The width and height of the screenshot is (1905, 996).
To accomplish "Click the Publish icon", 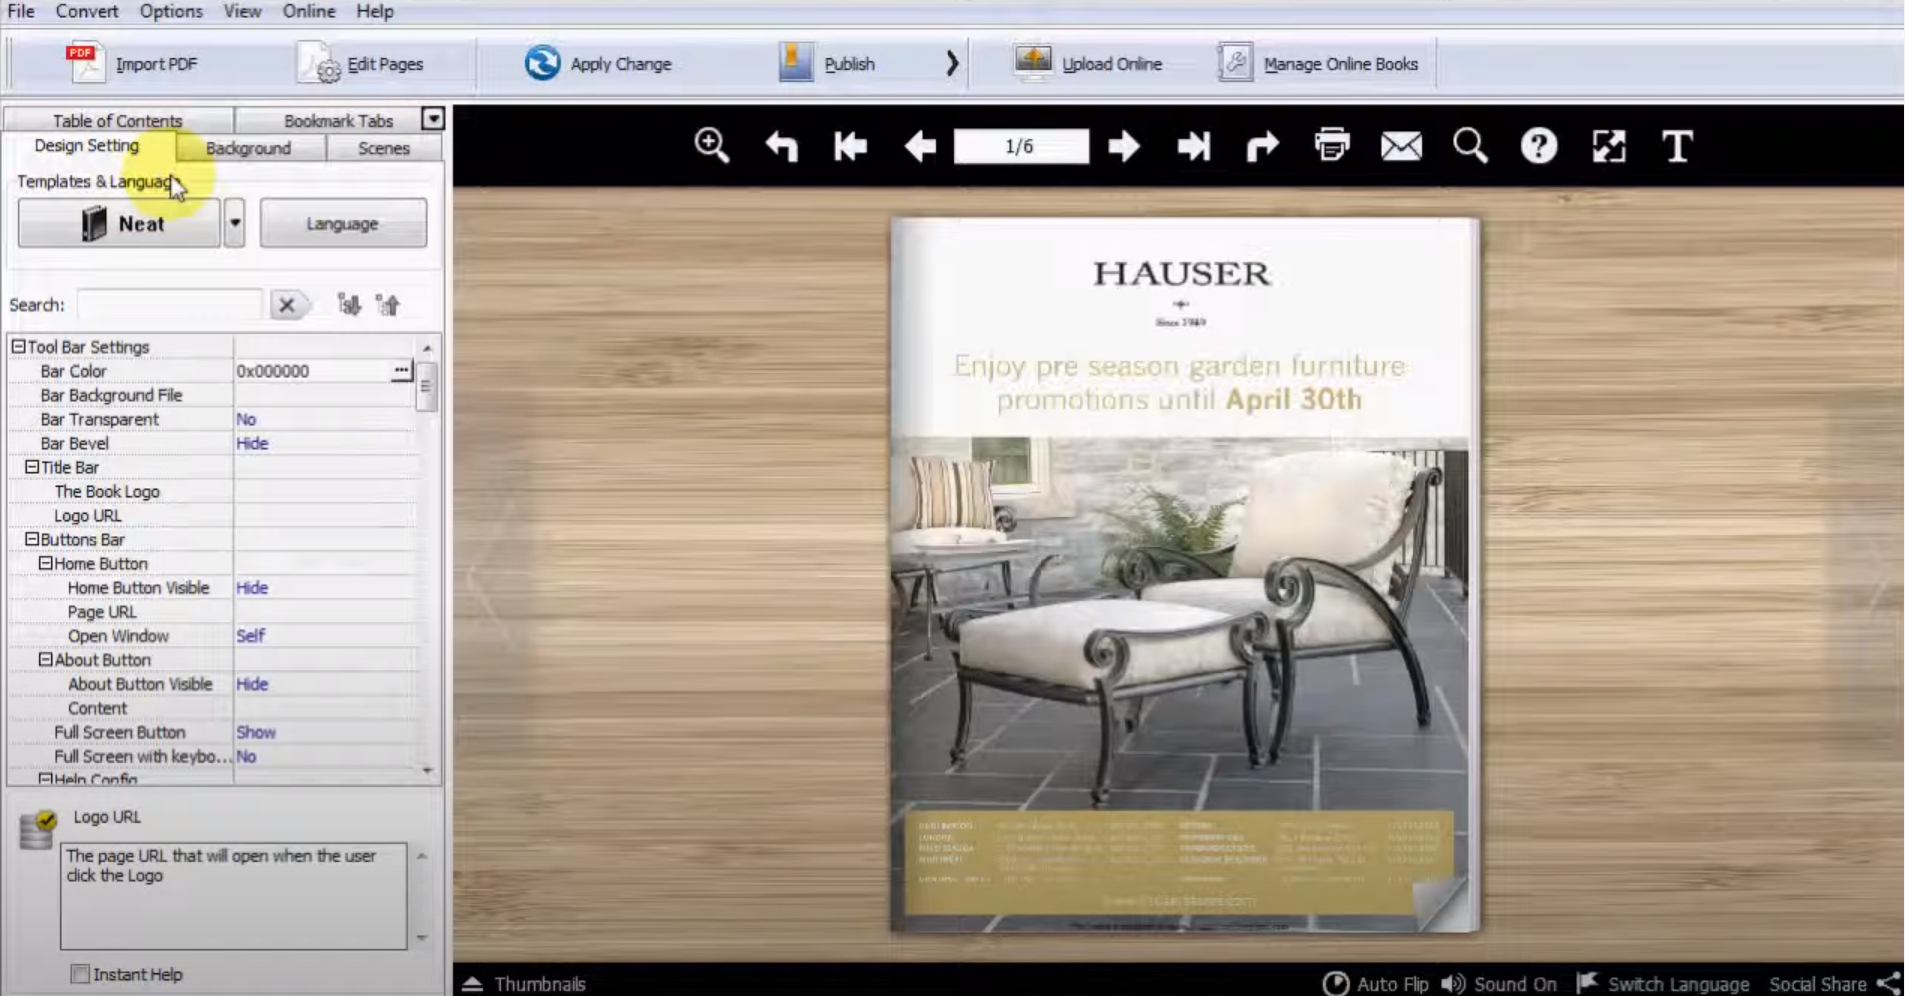I will pos(796,63).
